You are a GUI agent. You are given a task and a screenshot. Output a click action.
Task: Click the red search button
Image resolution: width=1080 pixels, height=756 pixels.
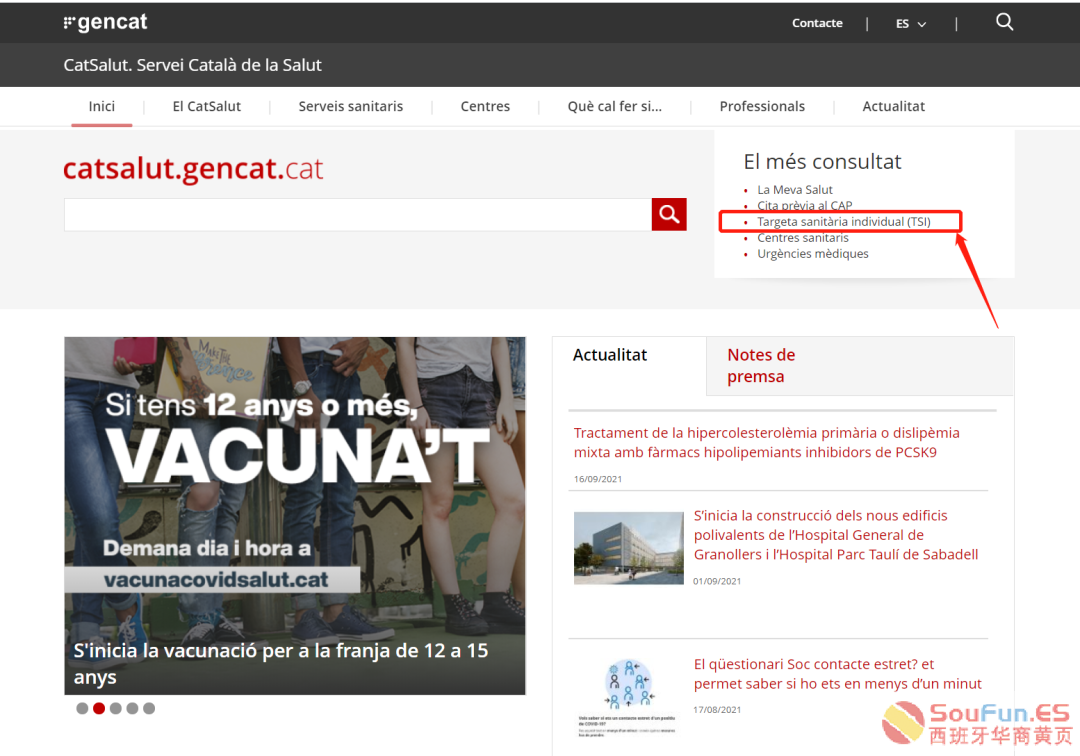pos(669,214)
